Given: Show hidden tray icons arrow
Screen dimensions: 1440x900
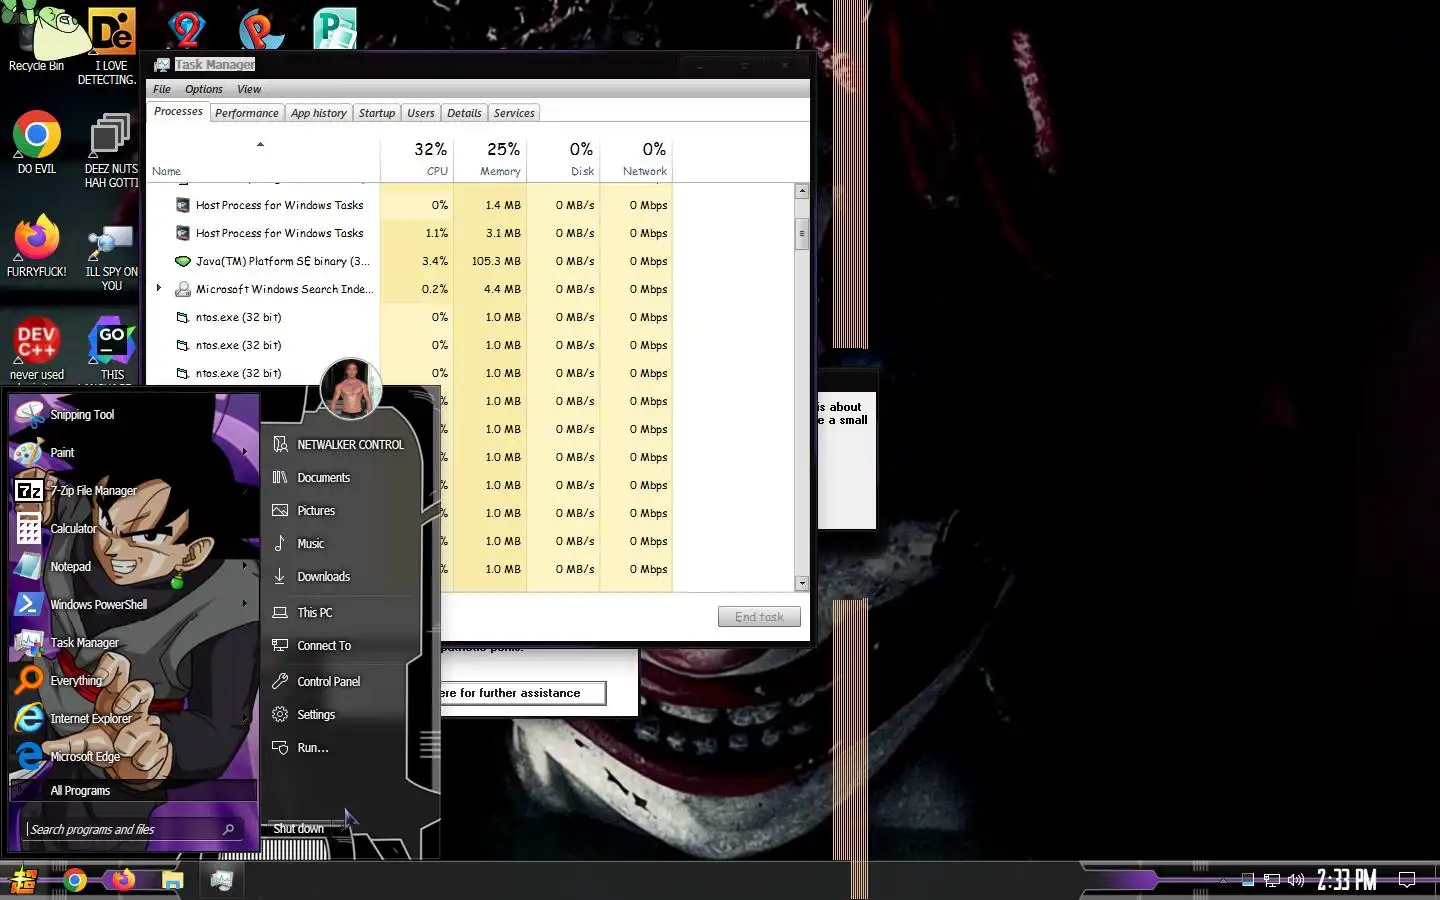Looking at the screenshot, I should point(1222,881).
